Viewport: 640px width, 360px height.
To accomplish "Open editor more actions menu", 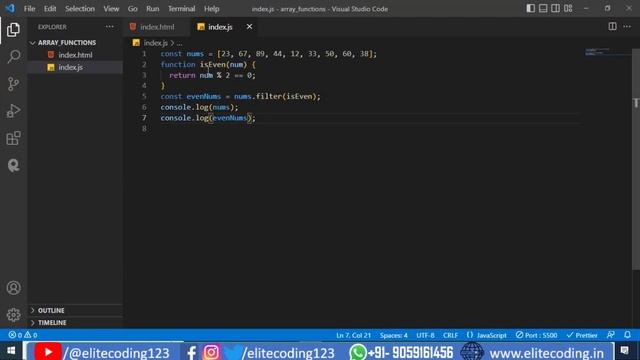I will click(627, 27).
